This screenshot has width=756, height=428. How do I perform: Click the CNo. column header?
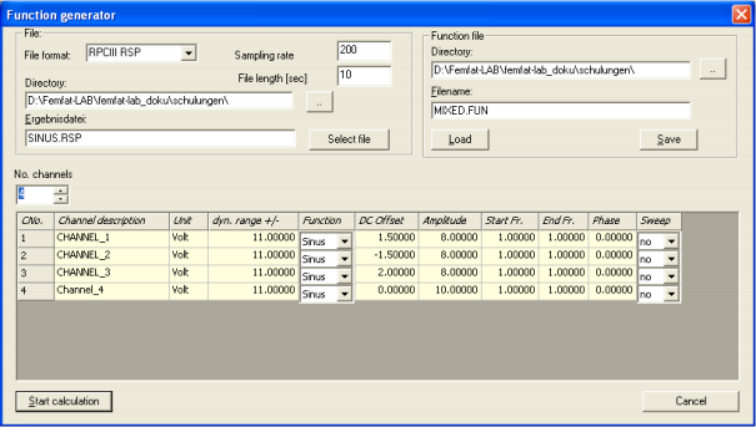click(36, 221)
